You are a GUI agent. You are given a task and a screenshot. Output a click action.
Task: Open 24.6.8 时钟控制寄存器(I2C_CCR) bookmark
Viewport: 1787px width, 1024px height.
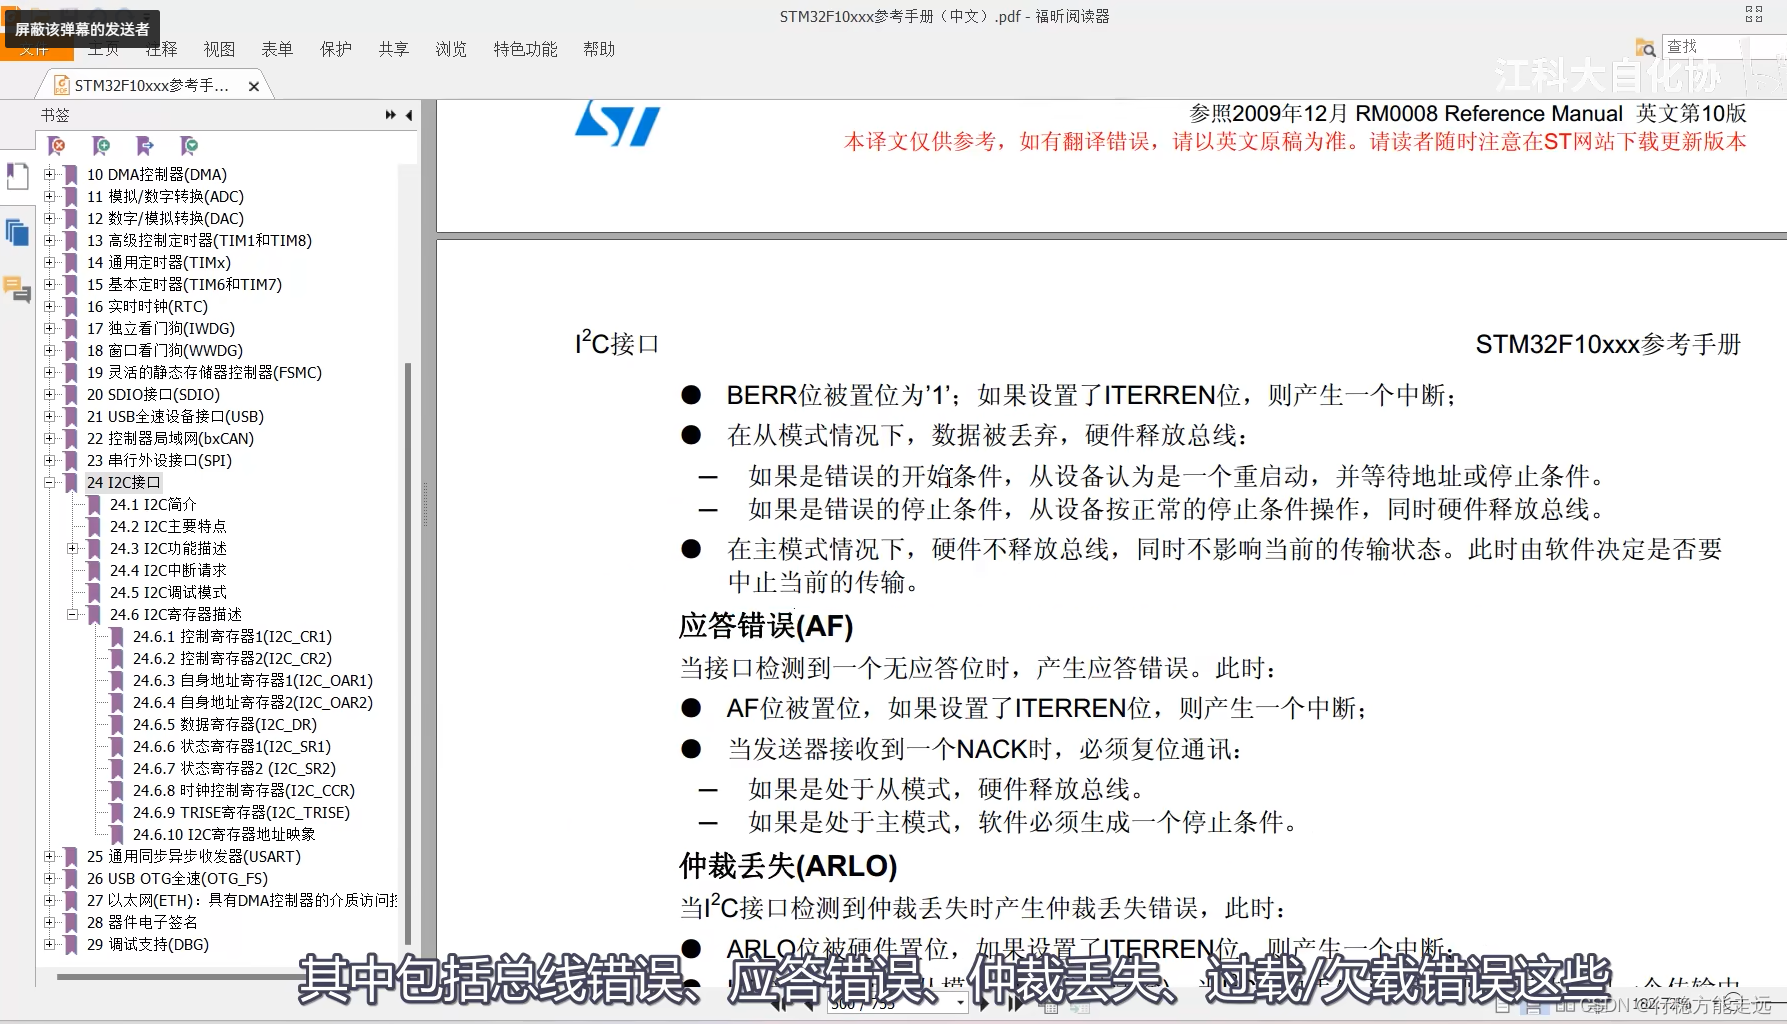point(244,790)
